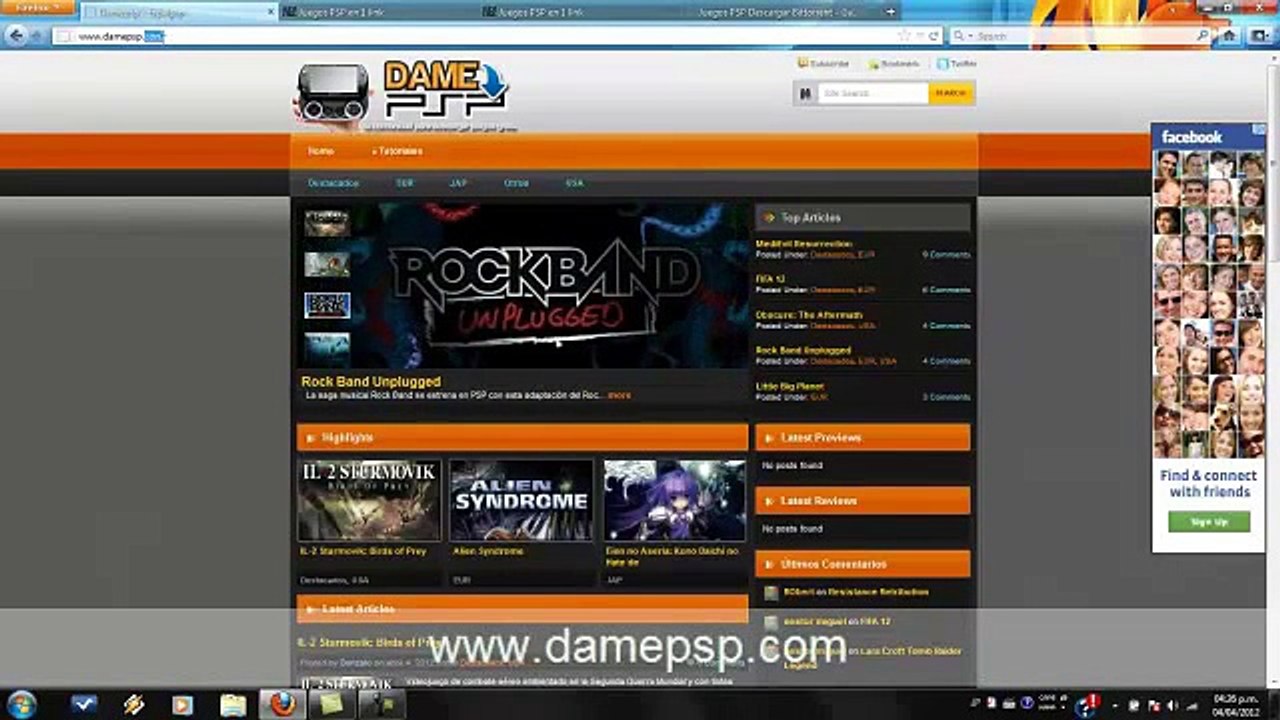1280x720 pixels.
Task: Click the Subscribe feed icon
Action: (x=803, y=63)
